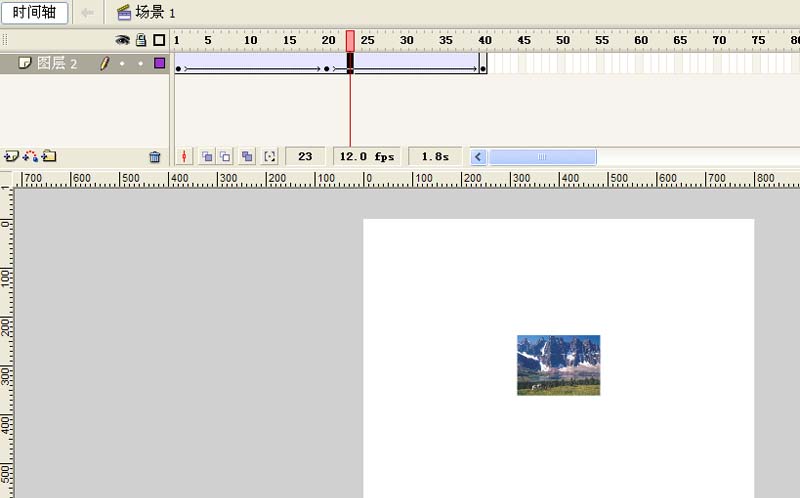Click the back arrow next to 时间轴
The image size is (800, 498).
coord(87,12)
